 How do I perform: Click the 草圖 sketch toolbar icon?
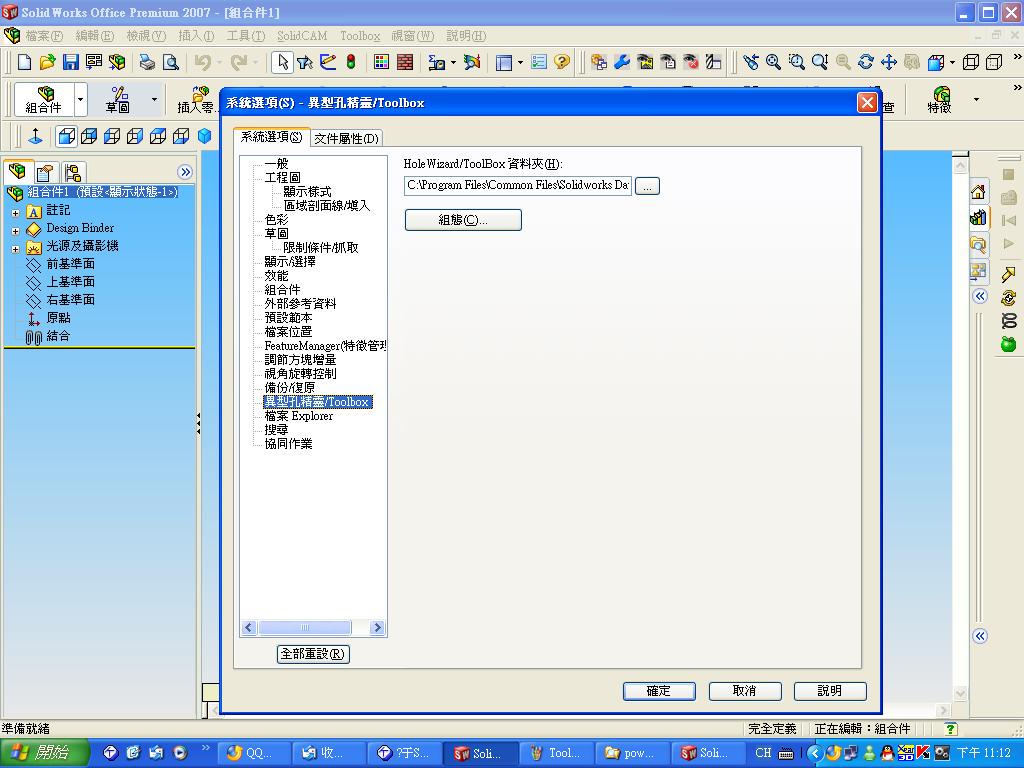(118, 99)
